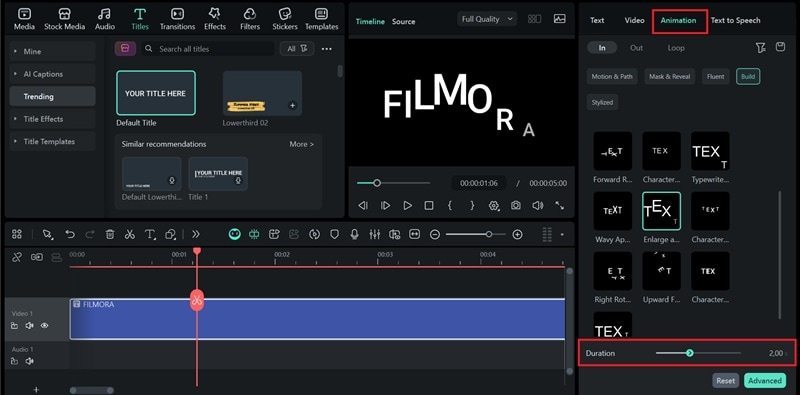Open the Audio tab
This screenshot has height=395, width=800.
(104, 19)
